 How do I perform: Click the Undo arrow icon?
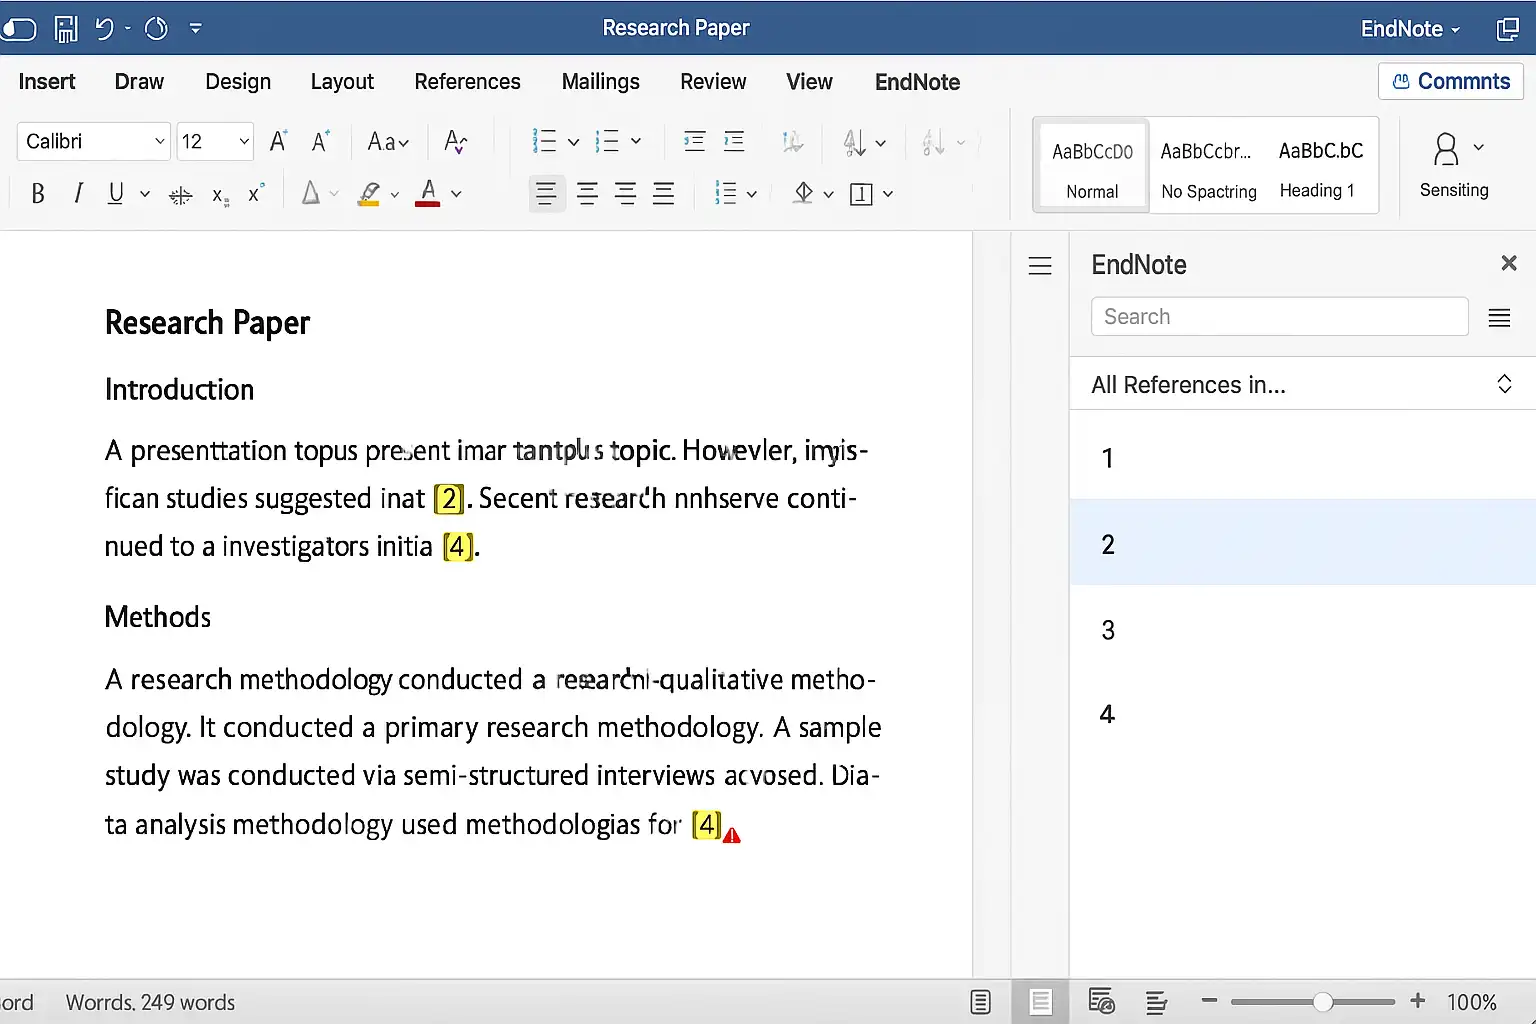coord(104,29)
